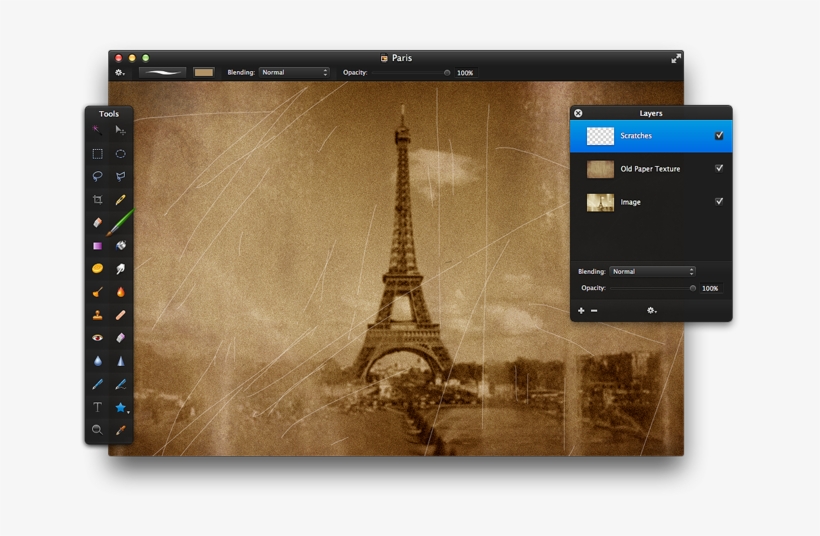Viewport: 820px width, 536px height.
Task: Select the Pencil tool
Action: tap(120, 199)
